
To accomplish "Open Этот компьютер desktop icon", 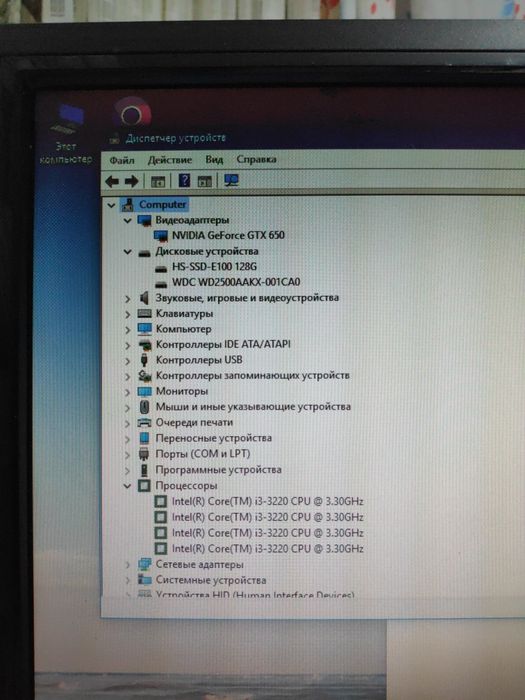I will [67, 133].
